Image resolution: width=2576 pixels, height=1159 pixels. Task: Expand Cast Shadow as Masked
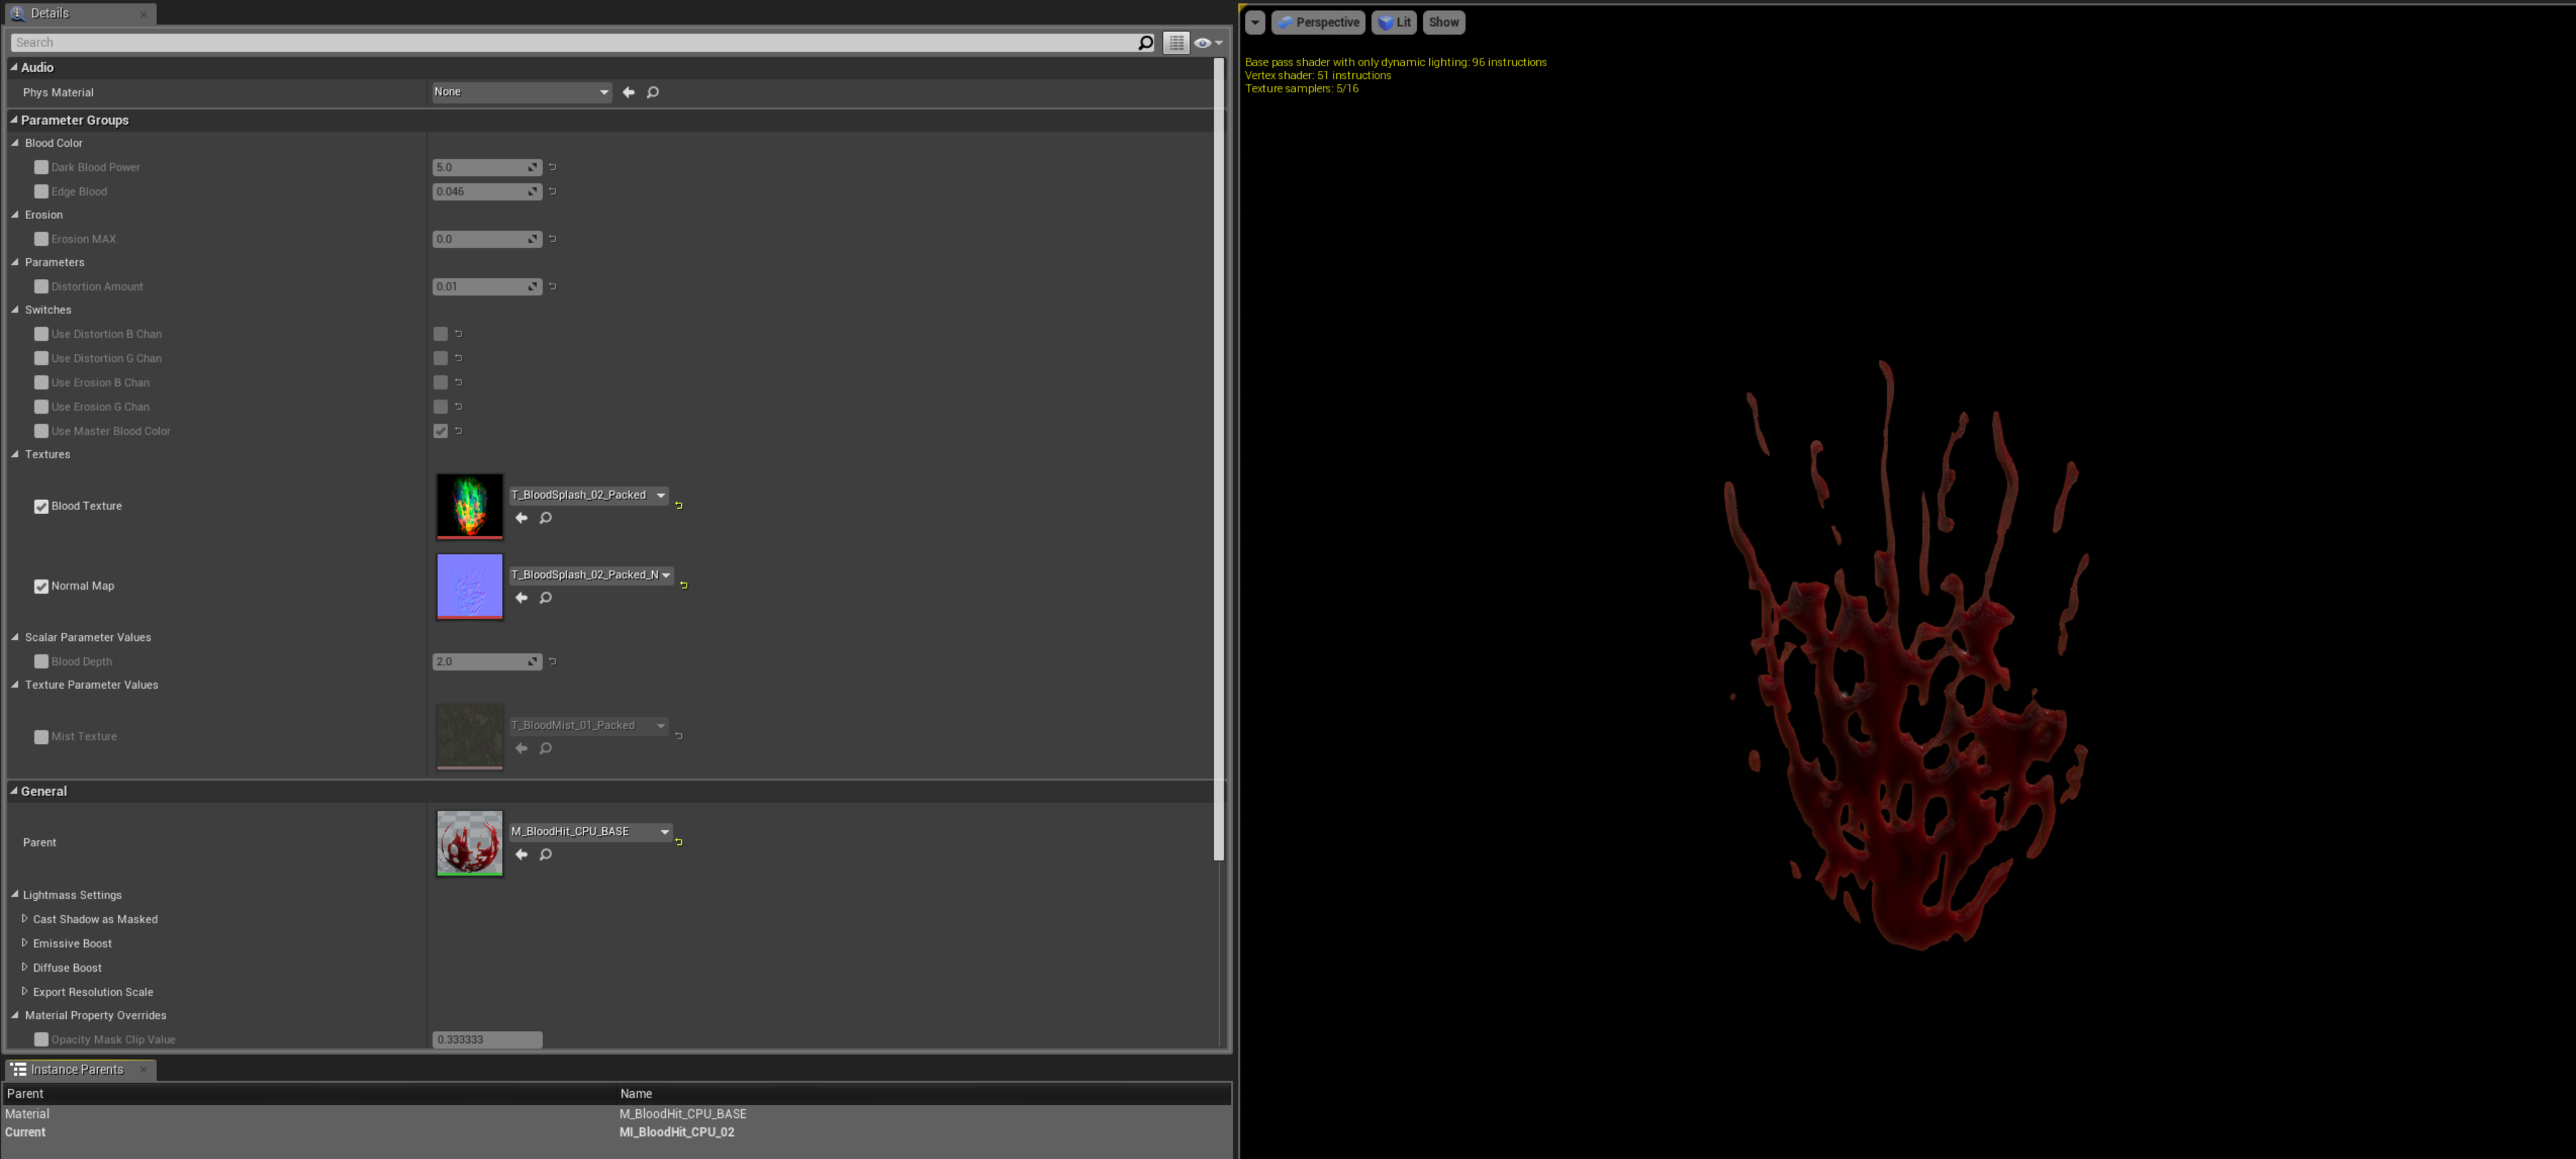coord(25,919)
